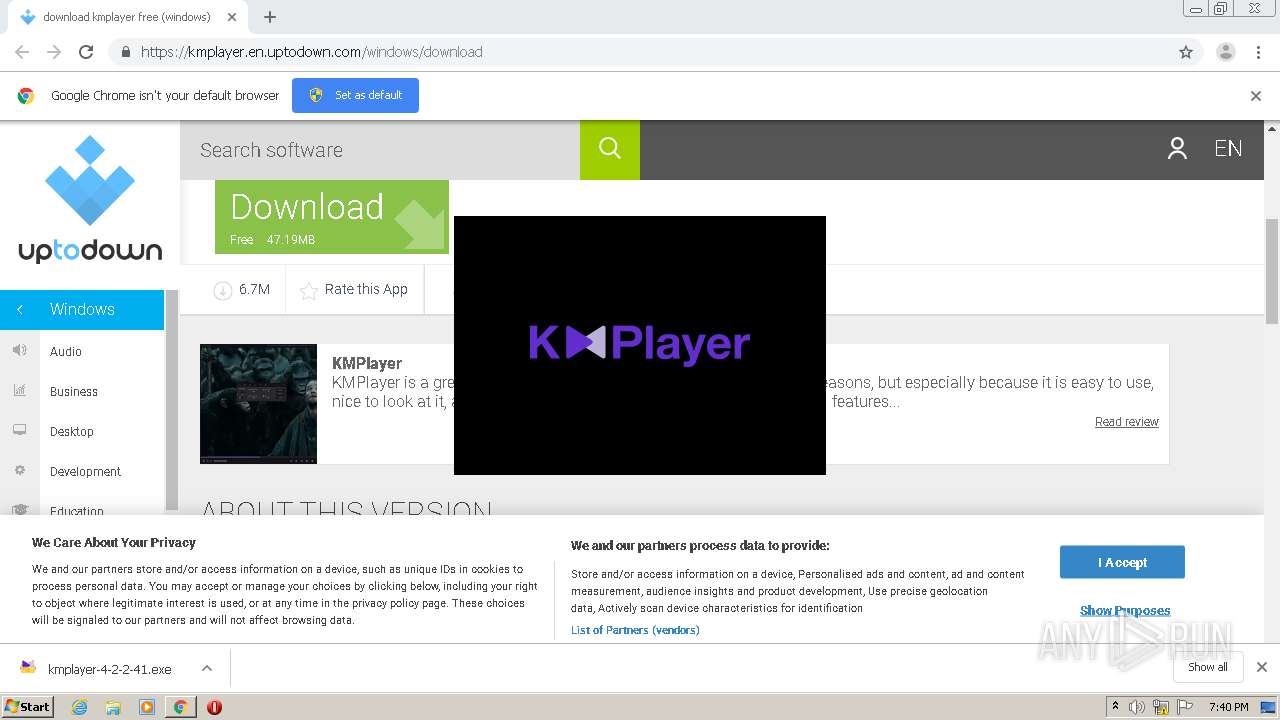The image size is (1280, 720).
Task: Click the Audio speaker icon in sidebar
Action: [19, 350]
